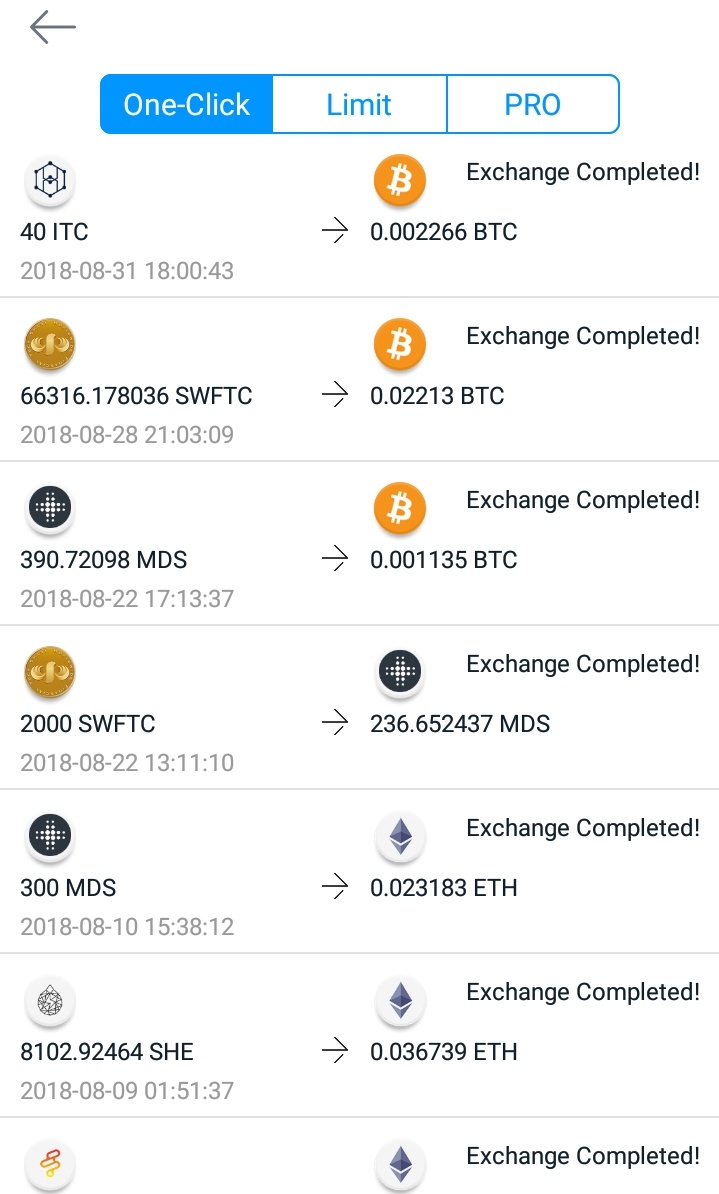
Task: Click the ITC coin icon
Action: (x=50, y=180)
